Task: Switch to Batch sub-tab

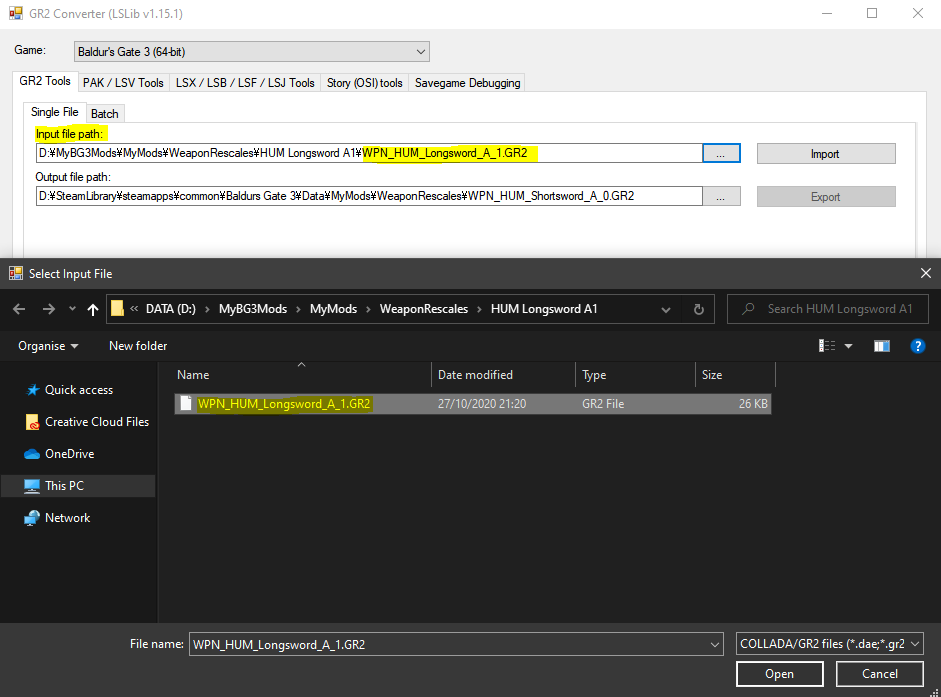Action: [x=104, y=113]
